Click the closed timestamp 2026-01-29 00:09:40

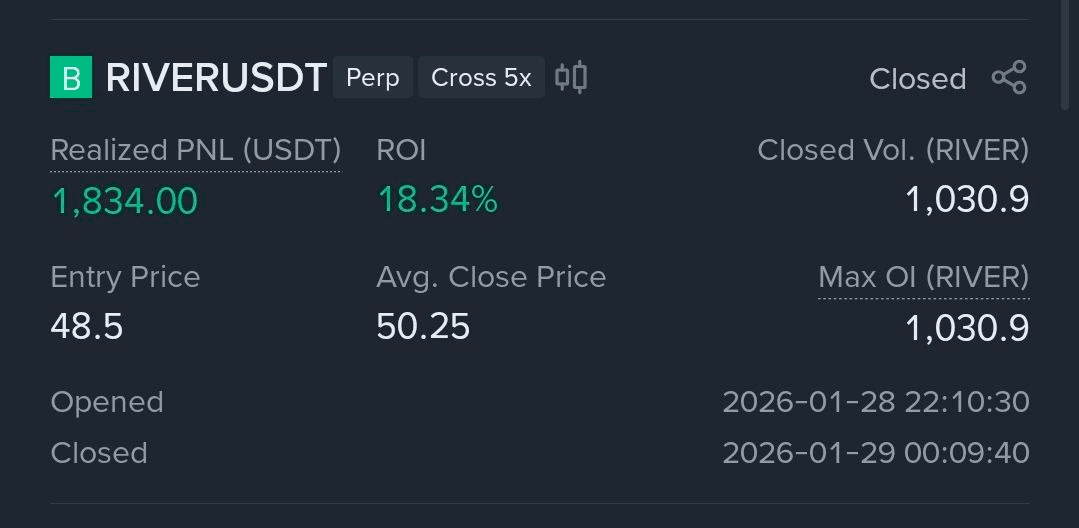point(875,453)
